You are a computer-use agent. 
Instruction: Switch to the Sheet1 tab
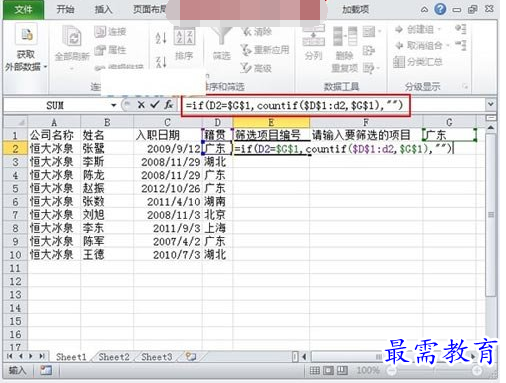coord(71,357)
